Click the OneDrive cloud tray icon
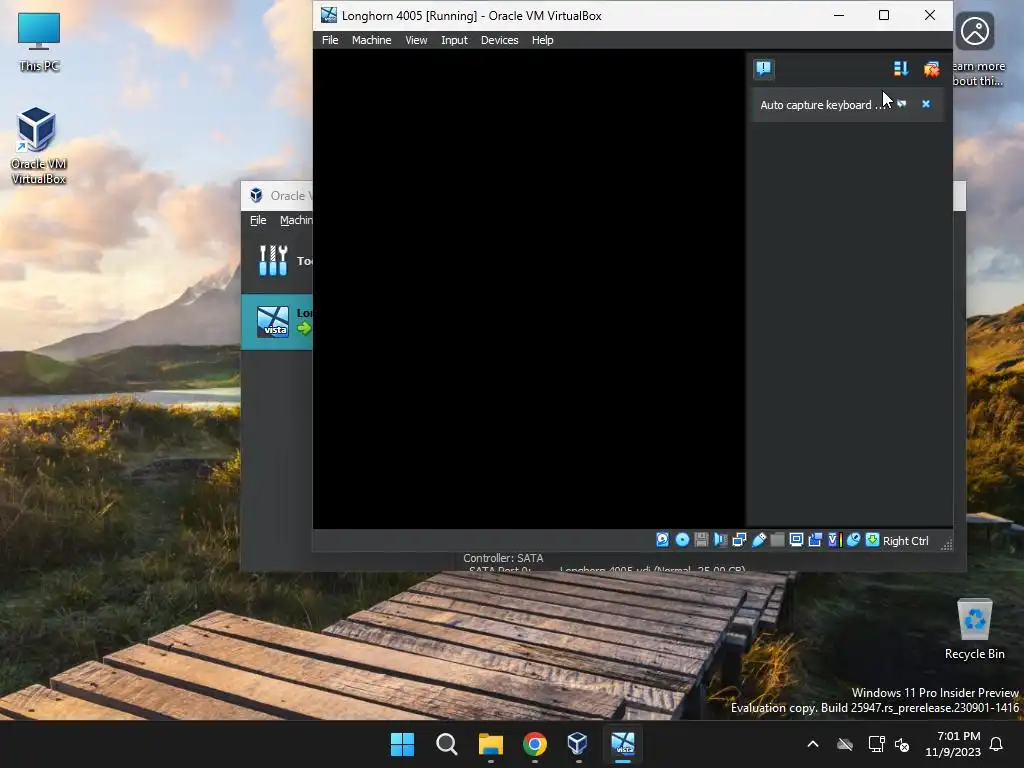Image resolution: width=1024 pixels, height=768 pixels. (845, 744)
